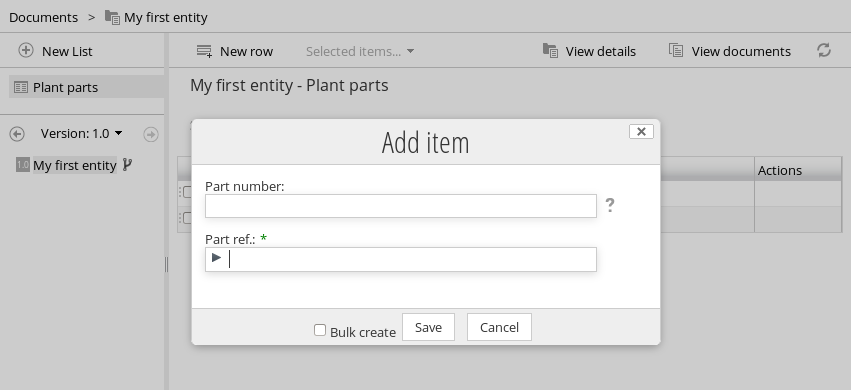Add a New row

click(x=246, y=51)
